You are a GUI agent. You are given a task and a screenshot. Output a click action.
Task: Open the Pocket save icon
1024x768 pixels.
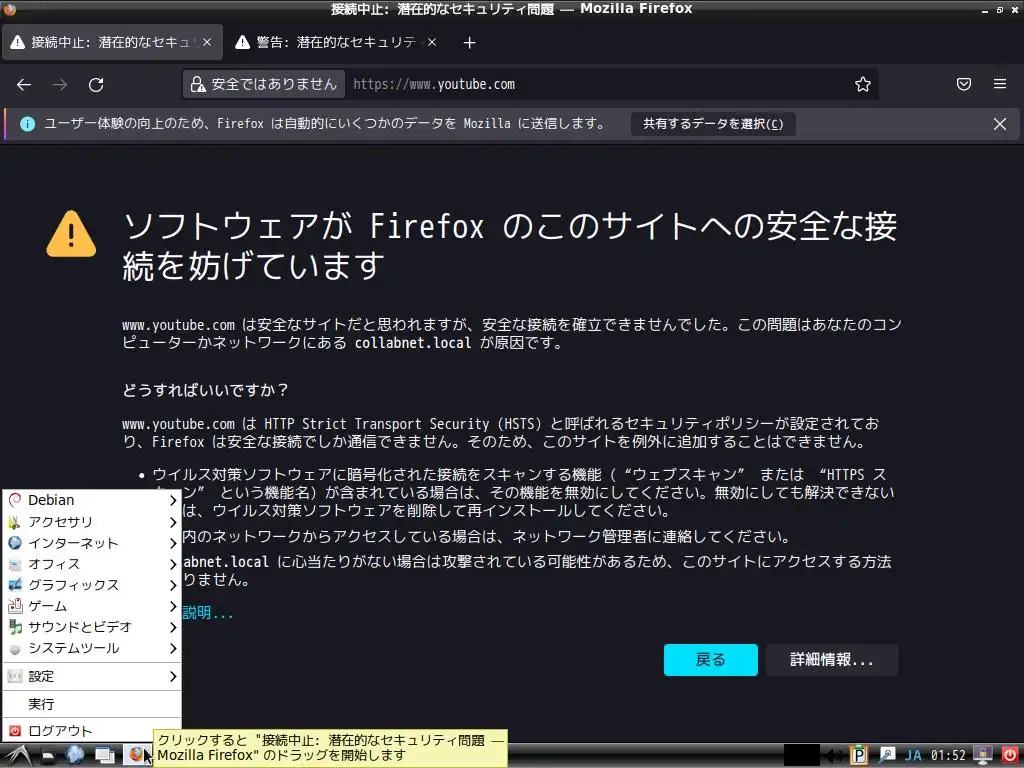pos(964,84)
